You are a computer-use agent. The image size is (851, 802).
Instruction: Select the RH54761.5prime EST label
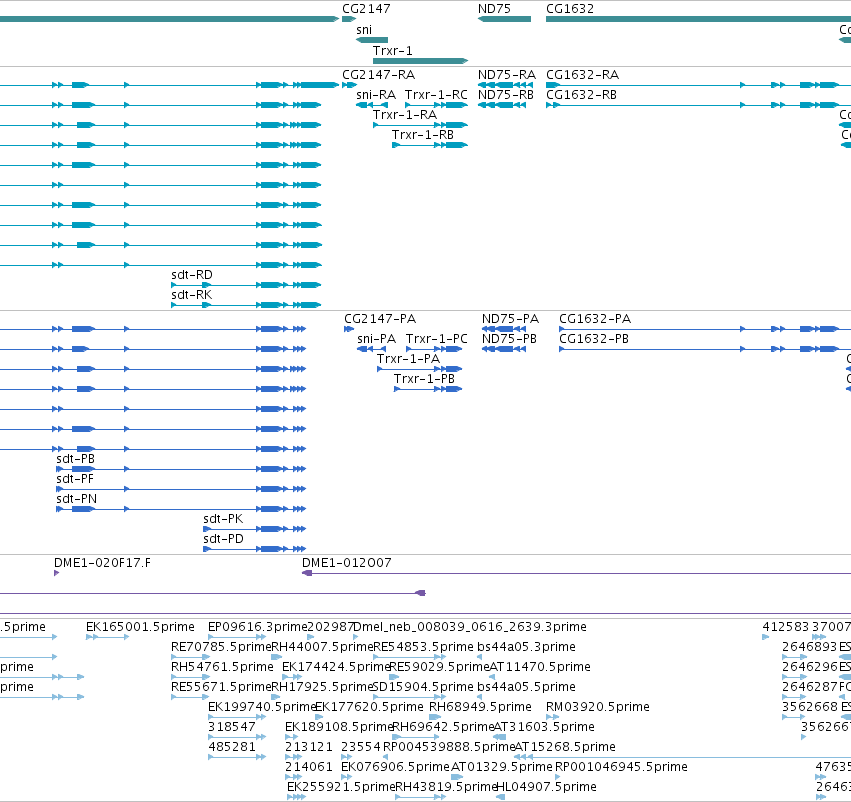pos(222,667)
